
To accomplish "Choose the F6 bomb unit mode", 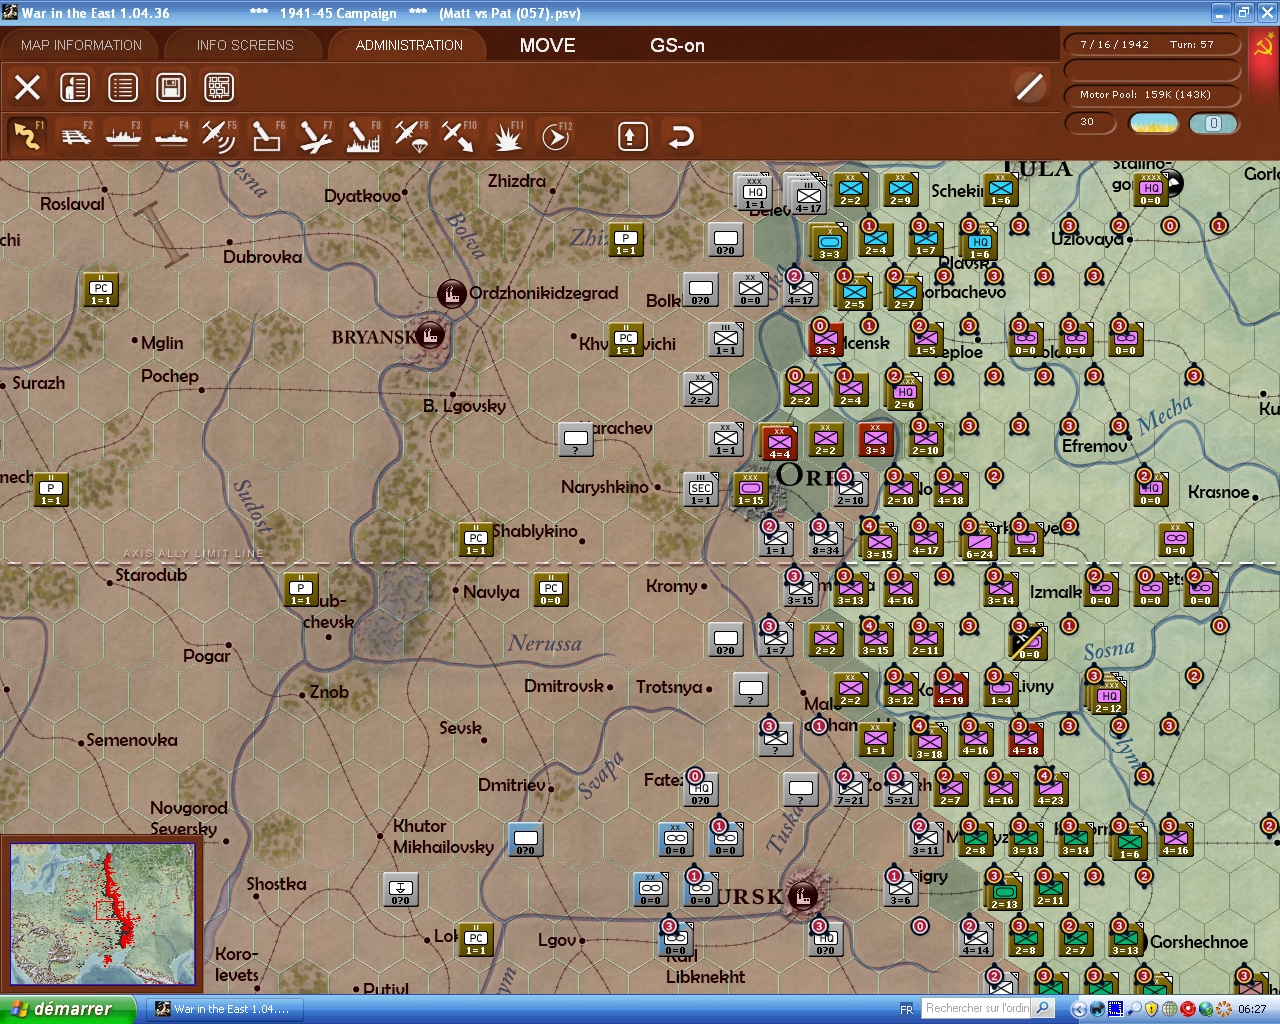I will [267, 136].
